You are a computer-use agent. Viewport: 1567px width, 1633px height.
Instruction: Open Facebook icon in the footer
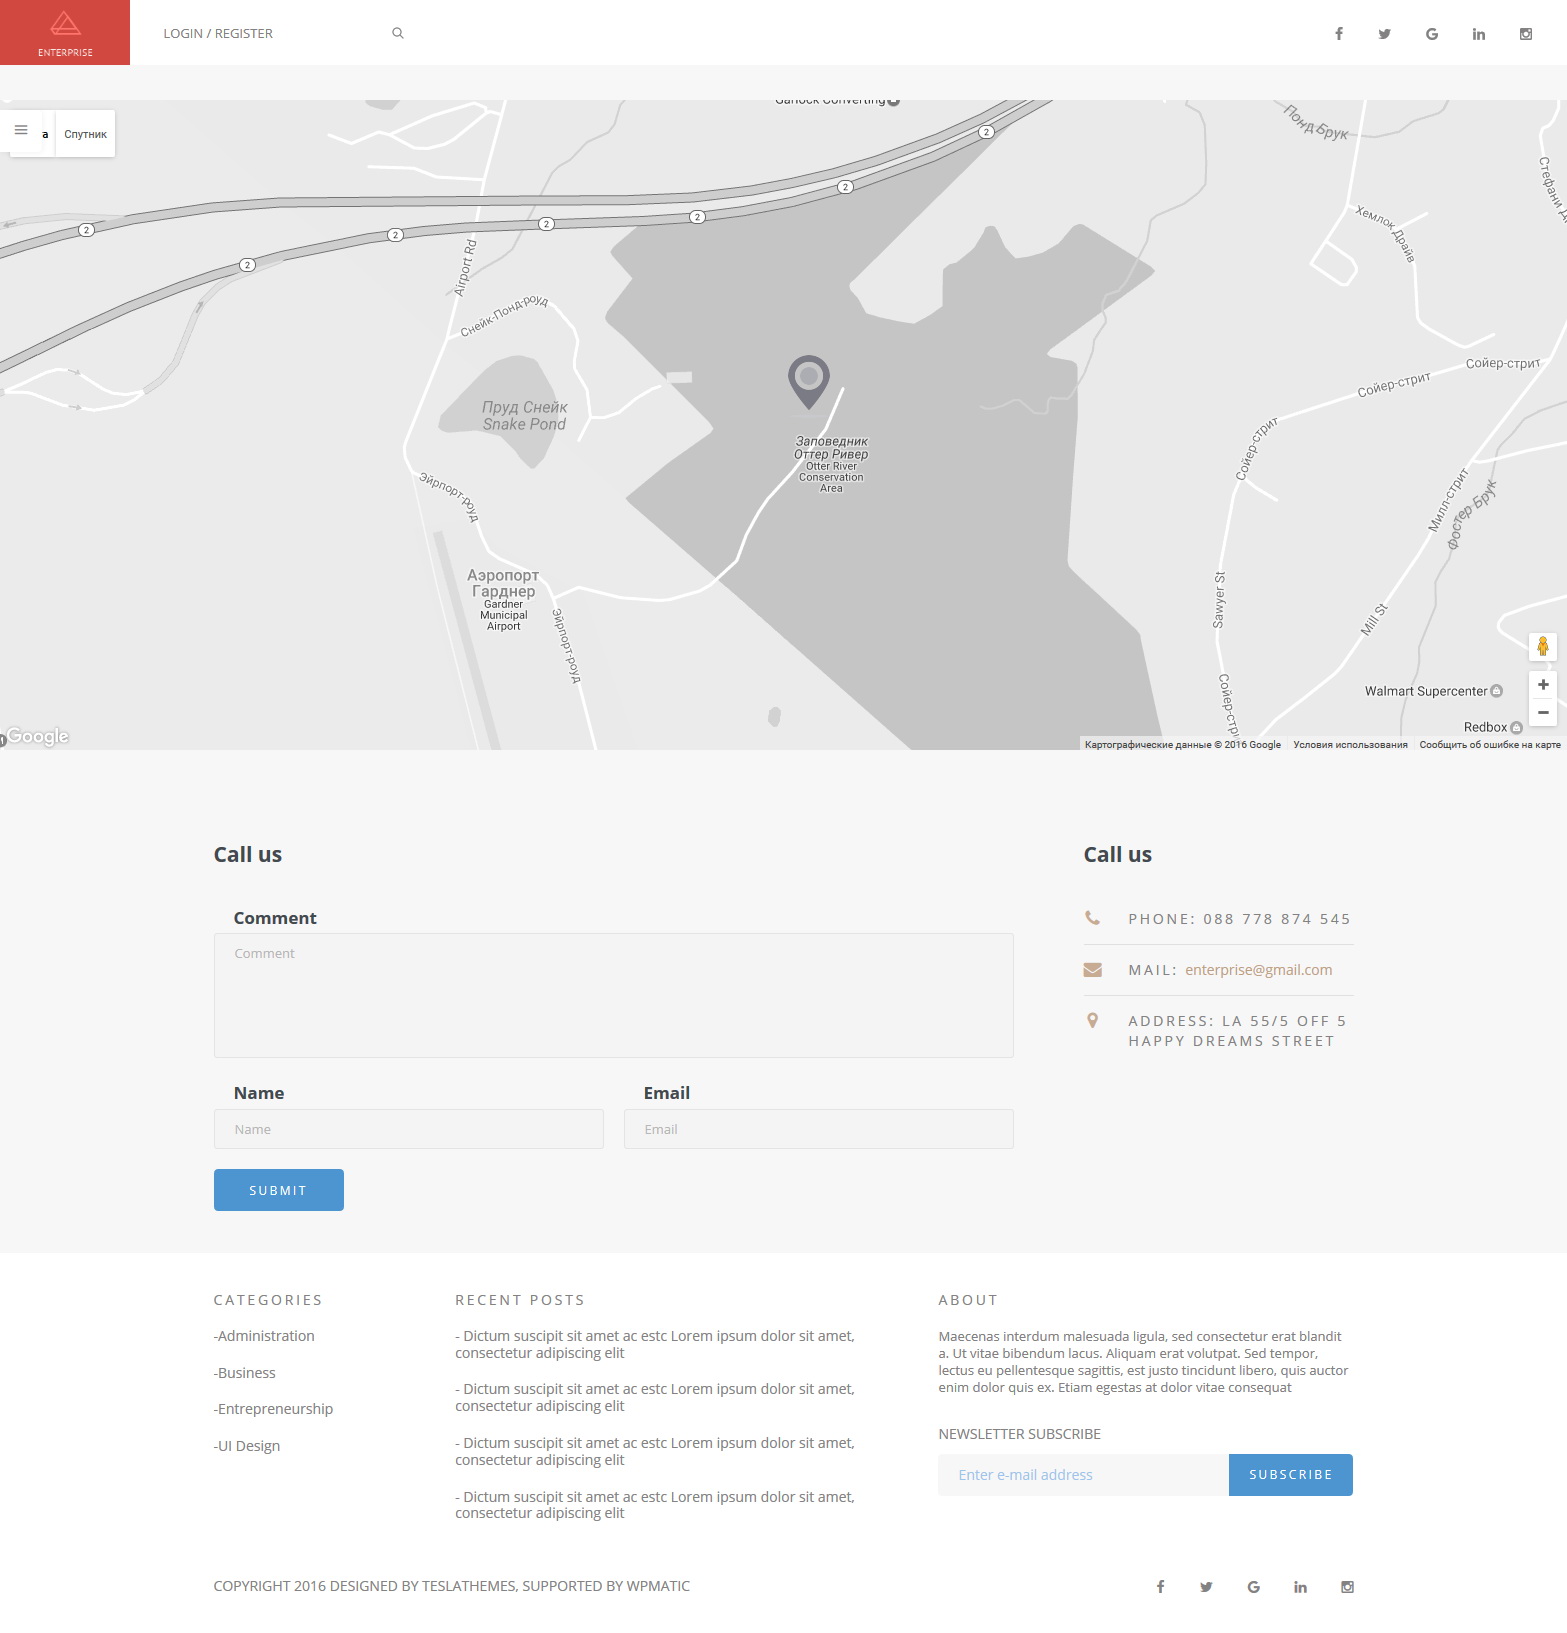1160,1587
